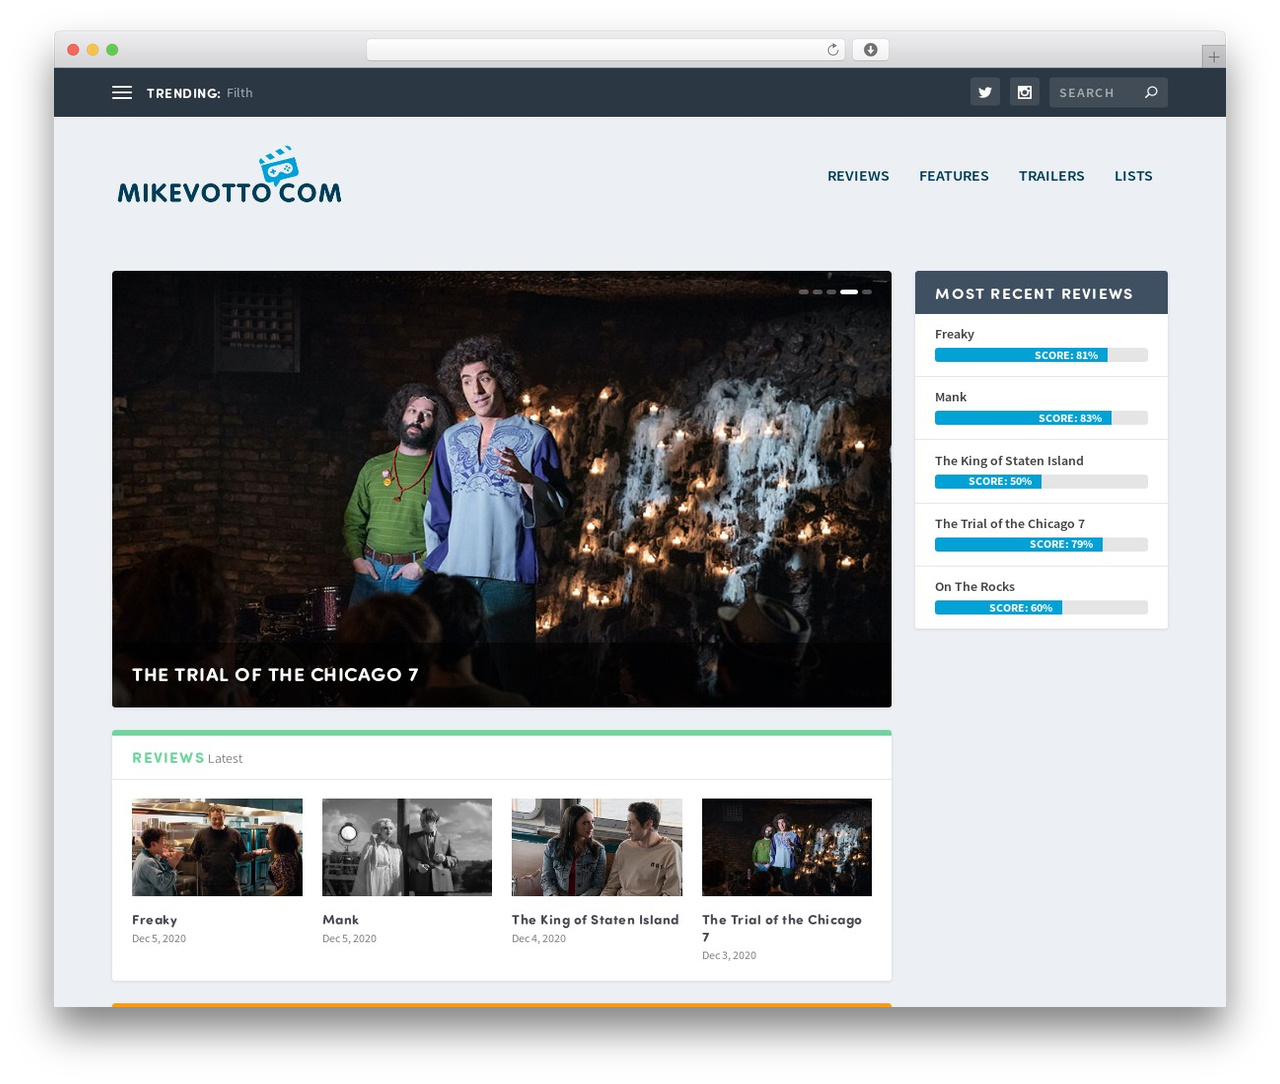Click the browser address bar
Viewport: 1280px width, 1084px height.
pos(605,49)
